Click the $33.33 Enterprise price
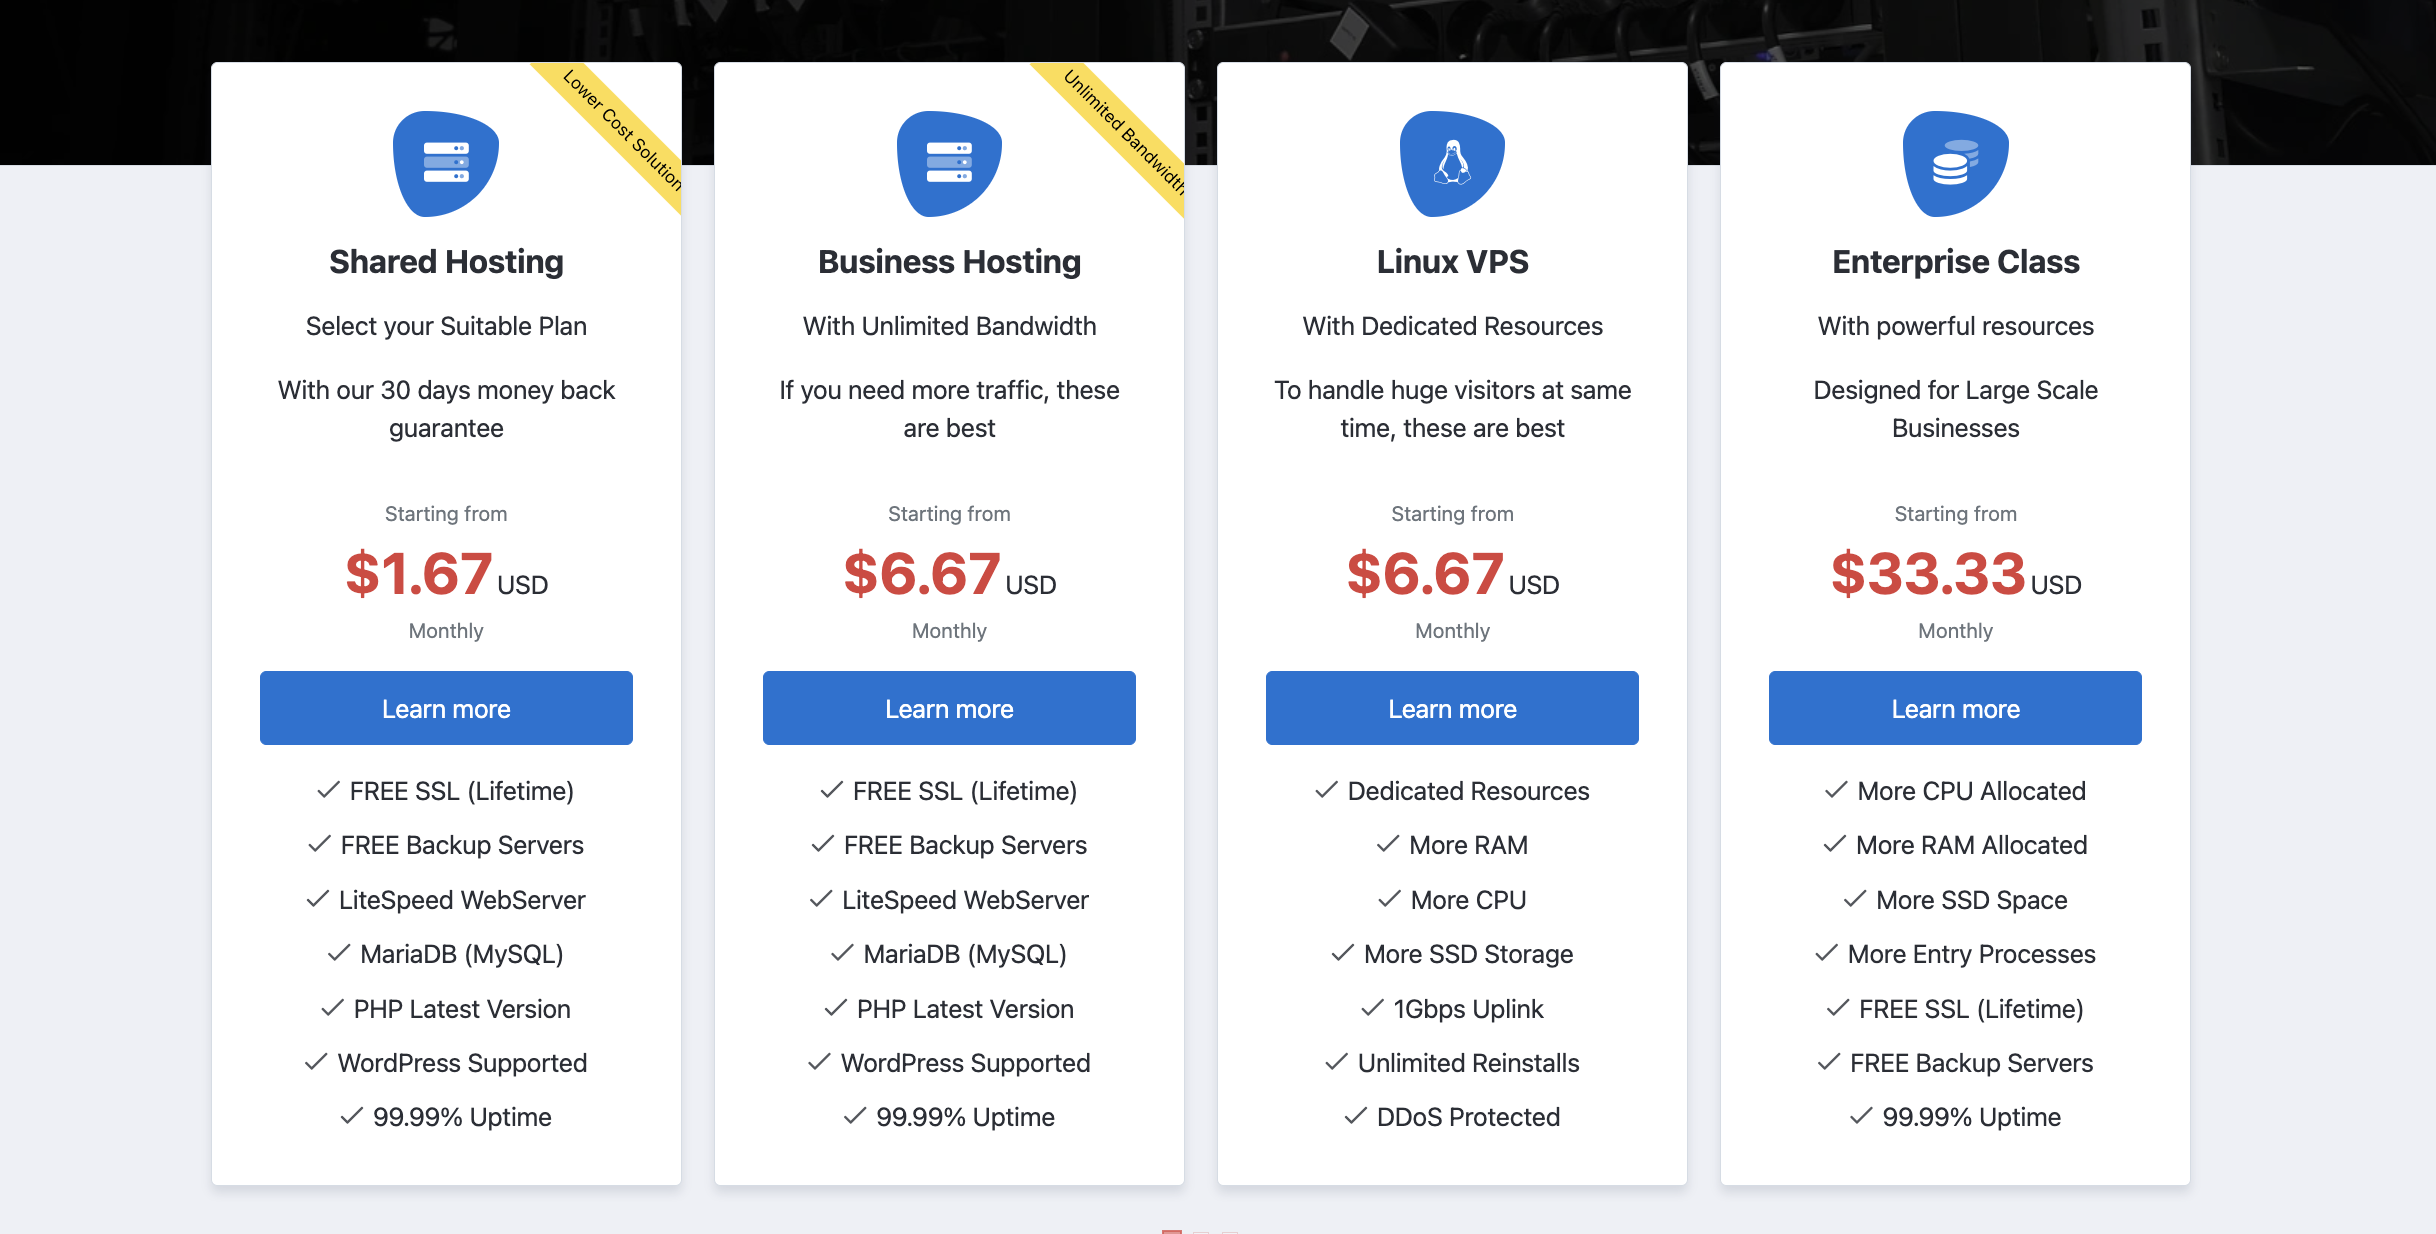Image resolution: width=2436 pixels, height=1234 pixels. click(1928, 574)
